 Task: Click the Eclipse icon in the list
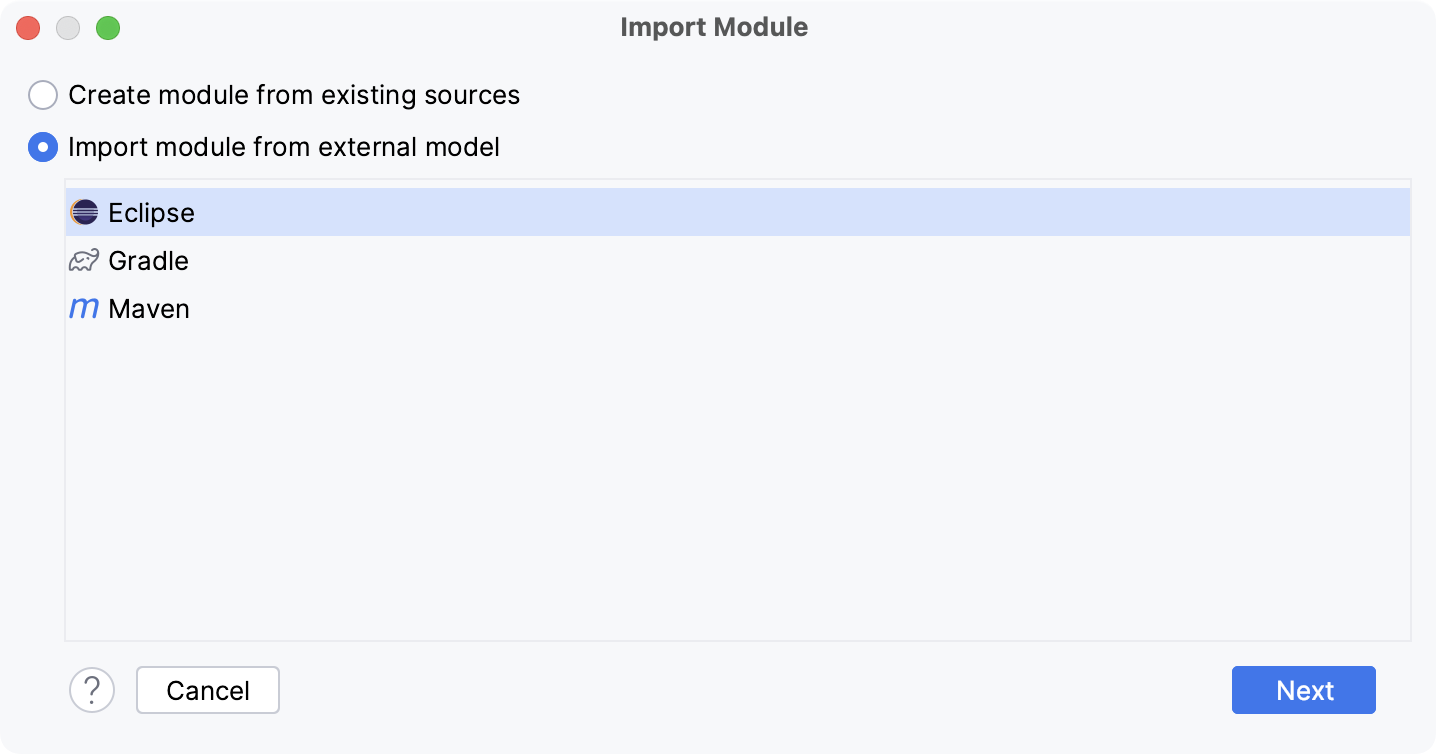coord(84,212)
